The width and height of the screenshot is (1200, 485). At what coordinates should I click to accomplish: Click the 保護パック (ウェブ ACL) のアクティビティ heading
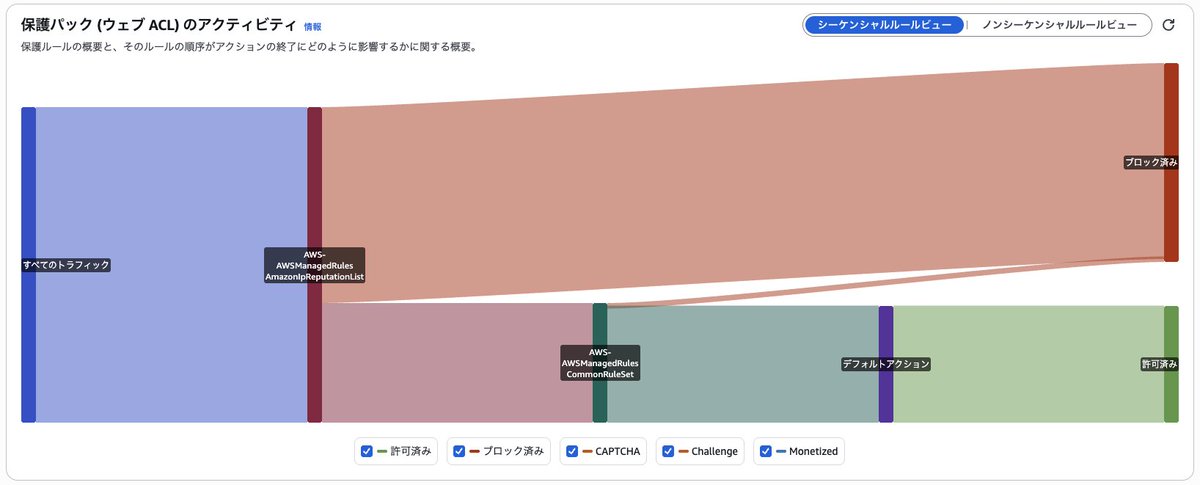tap(158, 25)
